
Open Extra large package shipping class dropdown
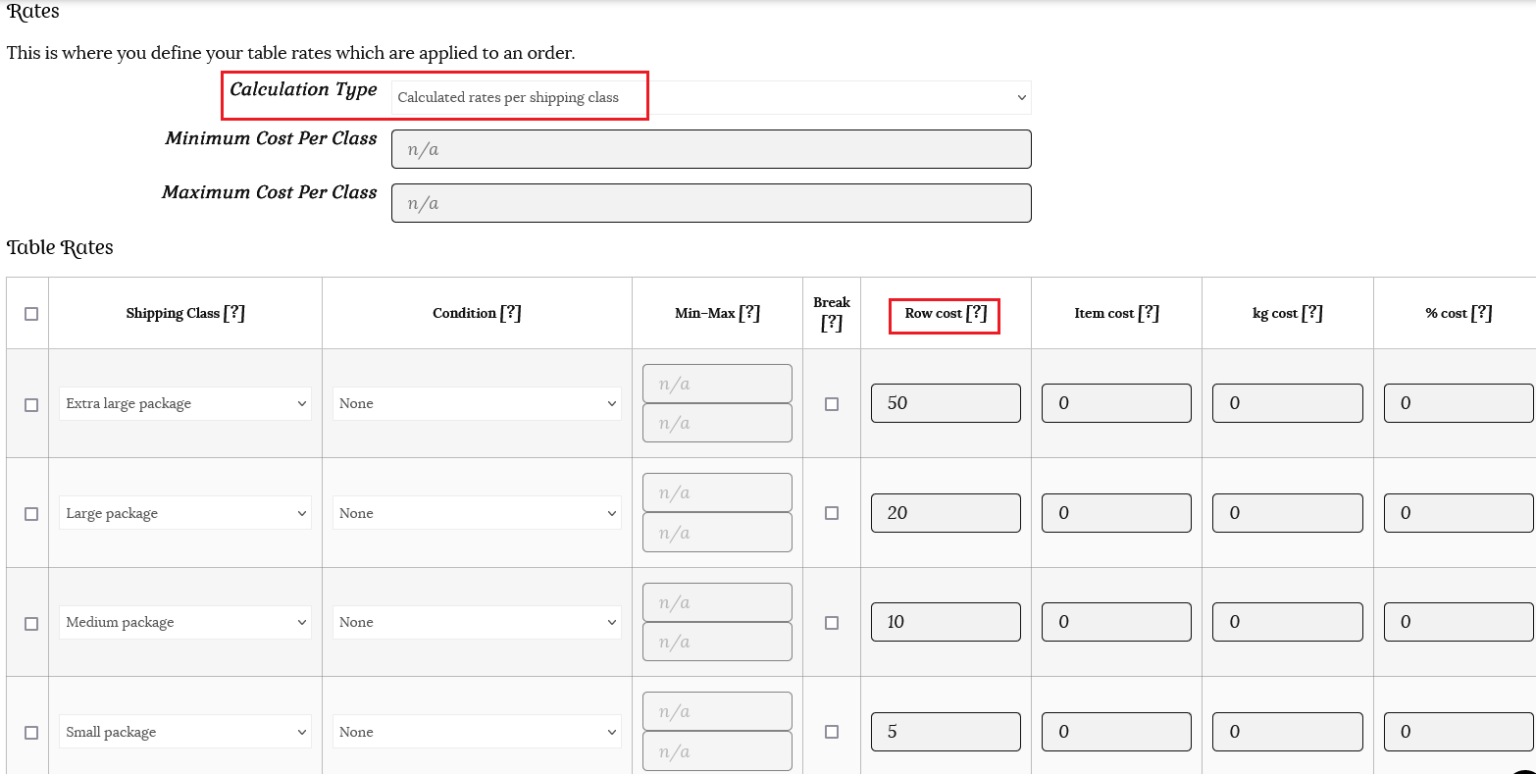185,404
